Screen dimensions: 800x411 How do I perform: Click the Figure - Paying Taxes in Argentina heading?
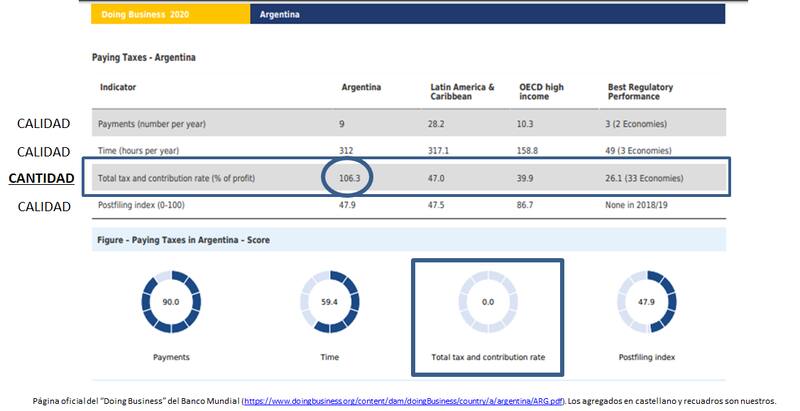pyautogui.click(x=183, y=240)
